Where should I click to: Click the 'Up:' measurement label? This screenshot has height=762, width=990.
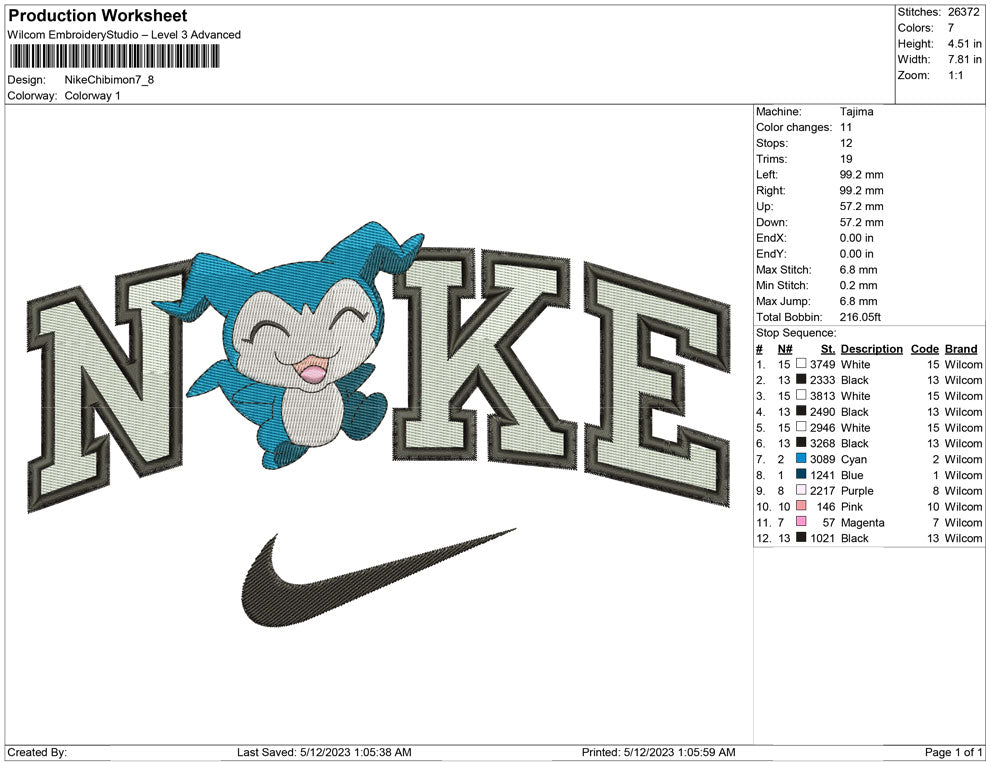point(764,206)
